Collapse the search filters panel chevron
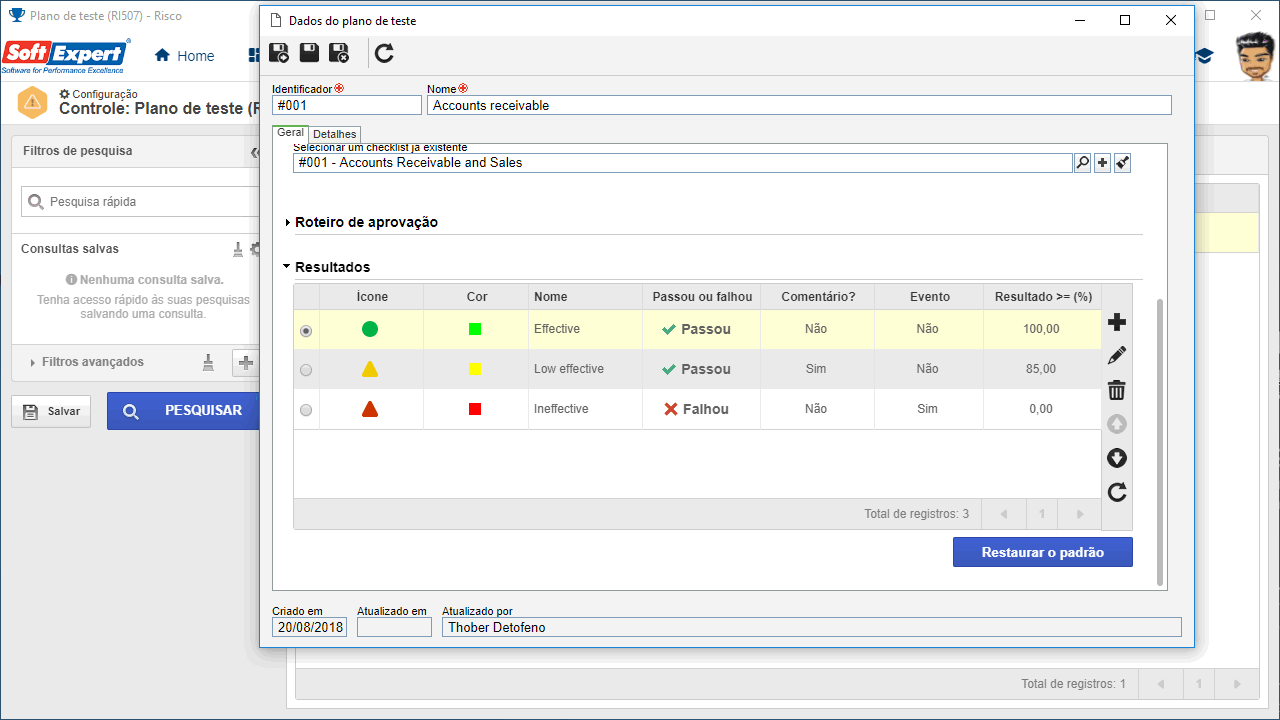Screen dimensions: 1280x720 (x=254, y=152)
